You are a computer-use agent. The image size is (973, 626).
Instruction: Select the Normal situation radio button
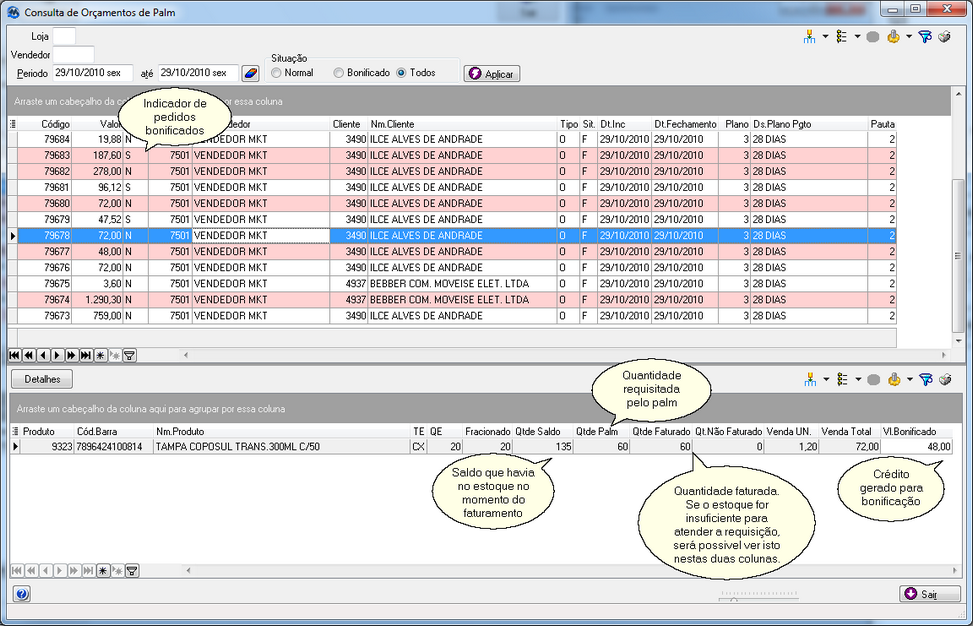click(276, 73)
